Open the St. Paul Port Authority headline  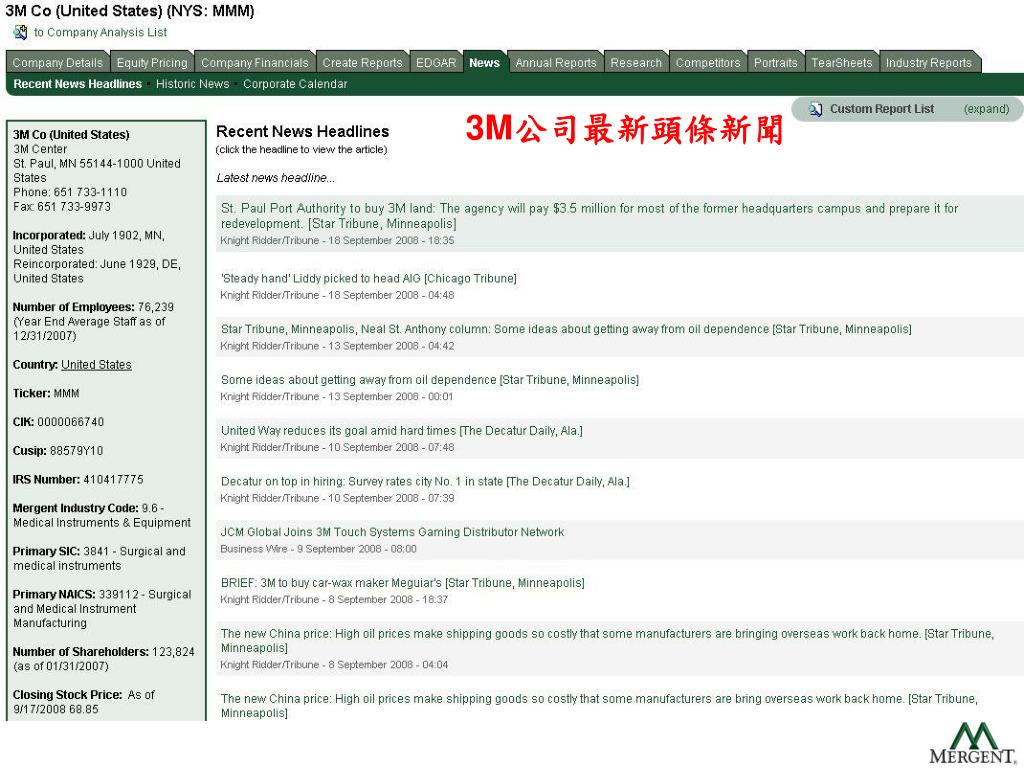(589, 216)
